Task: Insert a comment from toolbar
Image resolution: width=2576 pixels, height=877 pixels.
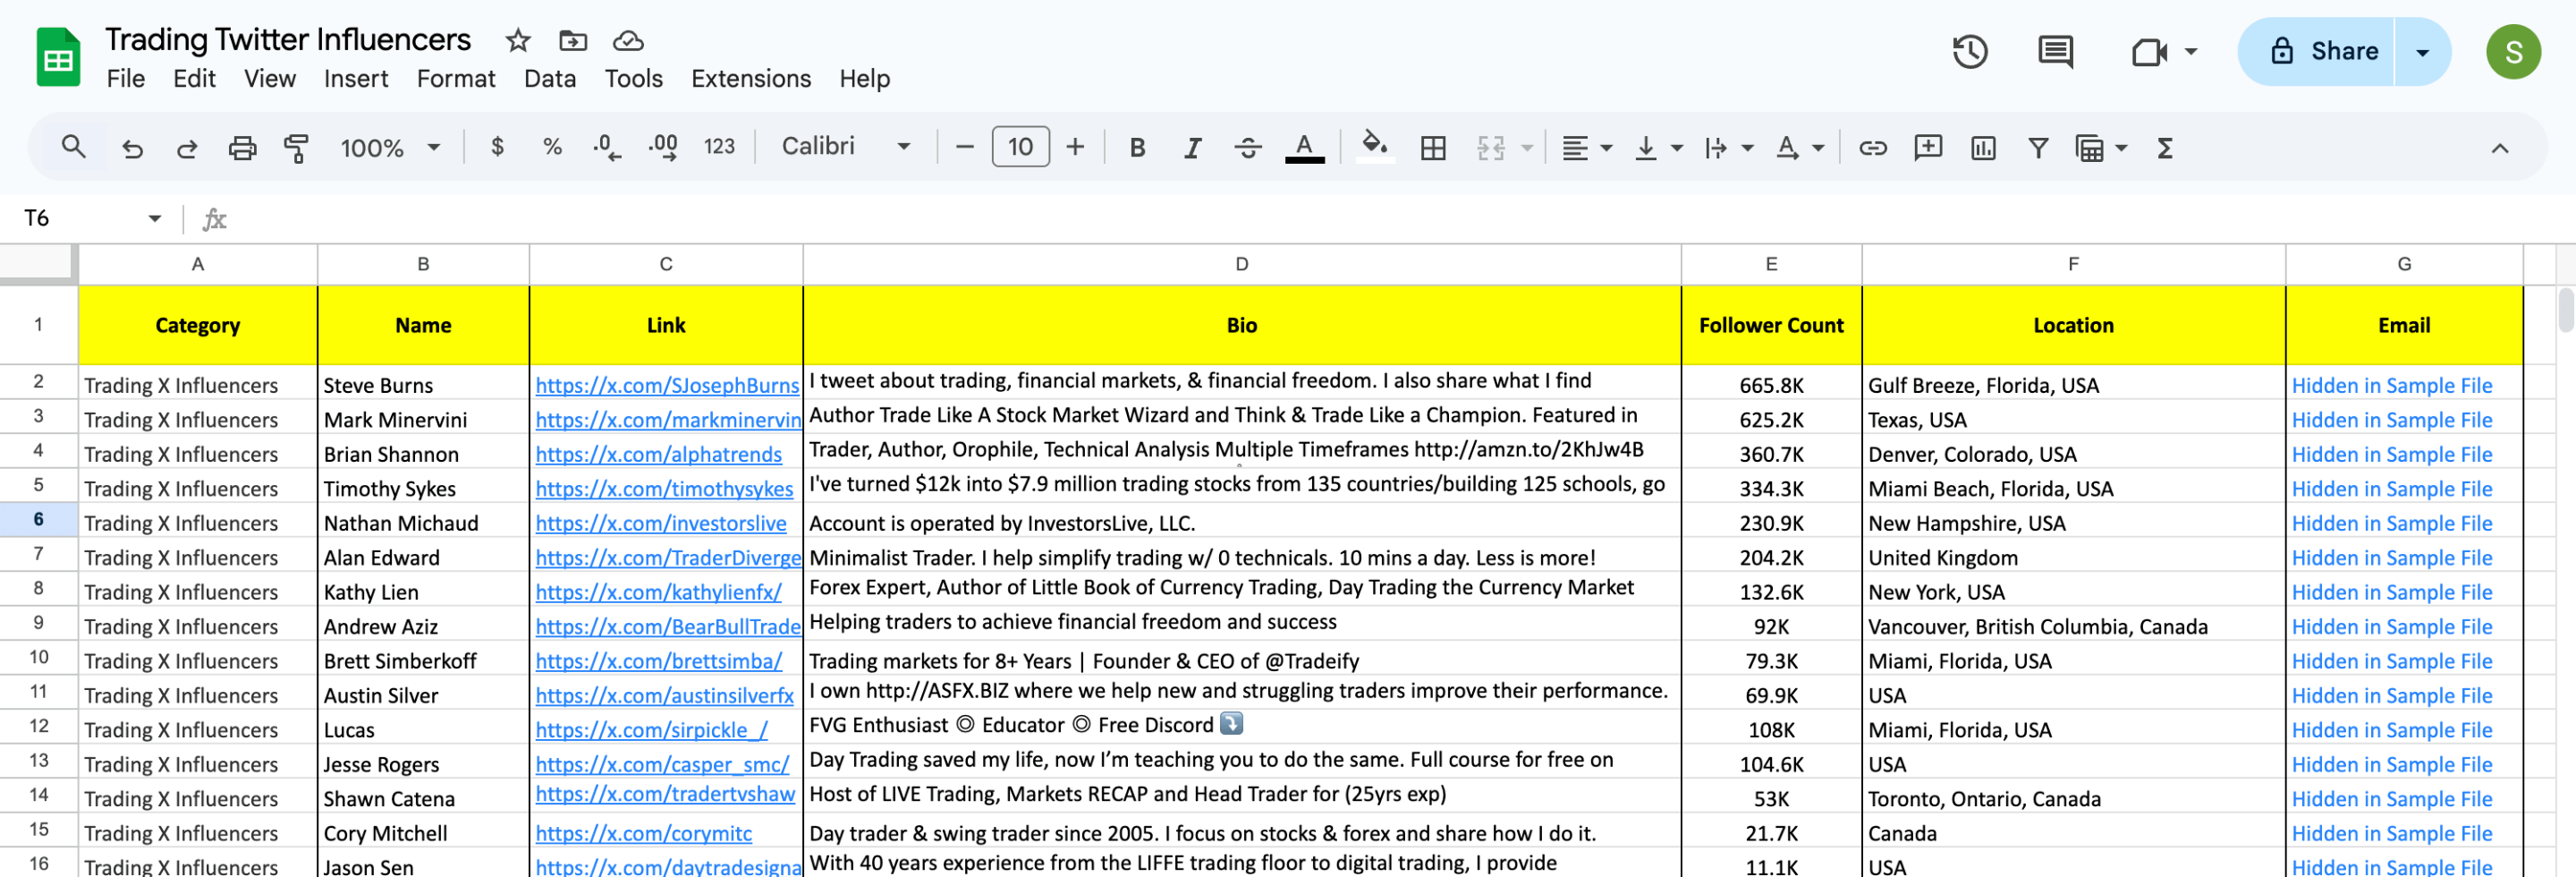Action: tap(1927, 148)
